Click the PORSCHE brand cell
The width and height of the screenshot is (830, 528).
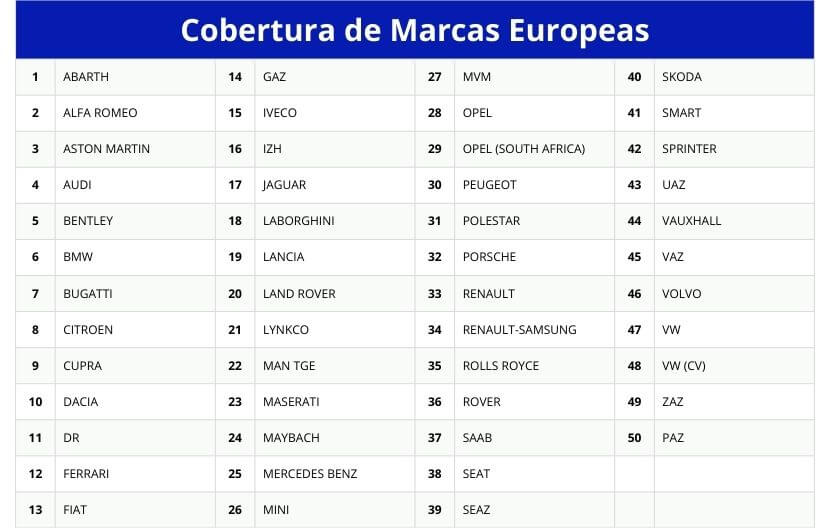pyautogui.click(x=489, y=257)
